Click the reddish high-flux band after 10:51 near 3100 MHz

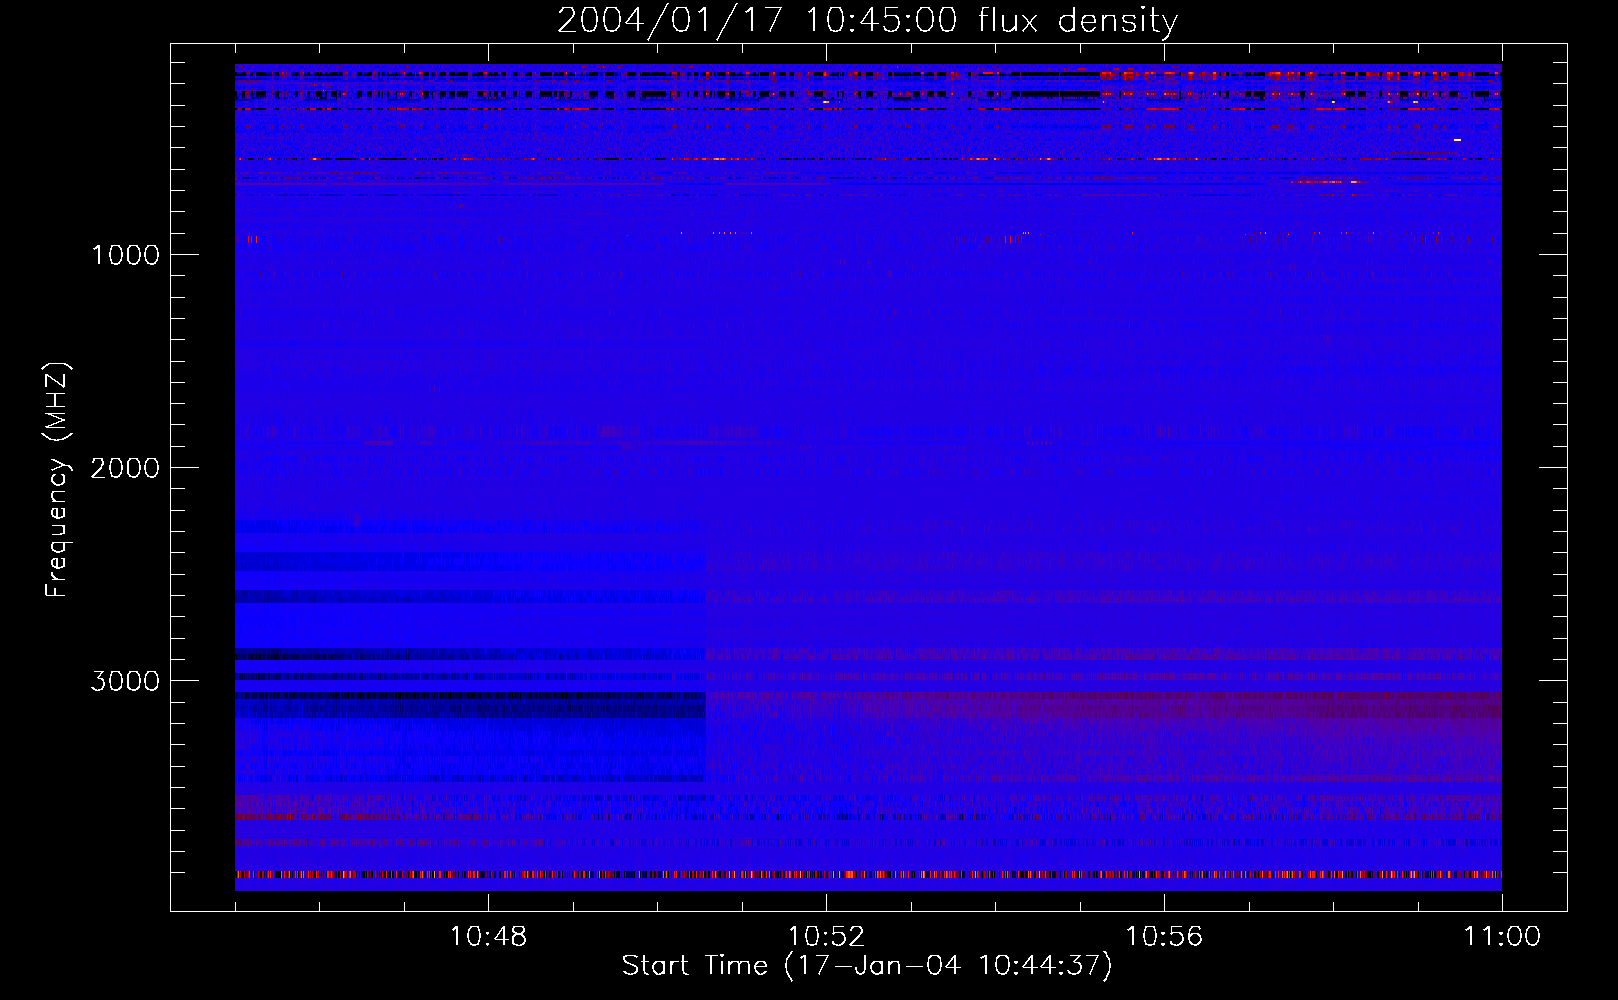pyautogui.click(x=1104, y=706)
